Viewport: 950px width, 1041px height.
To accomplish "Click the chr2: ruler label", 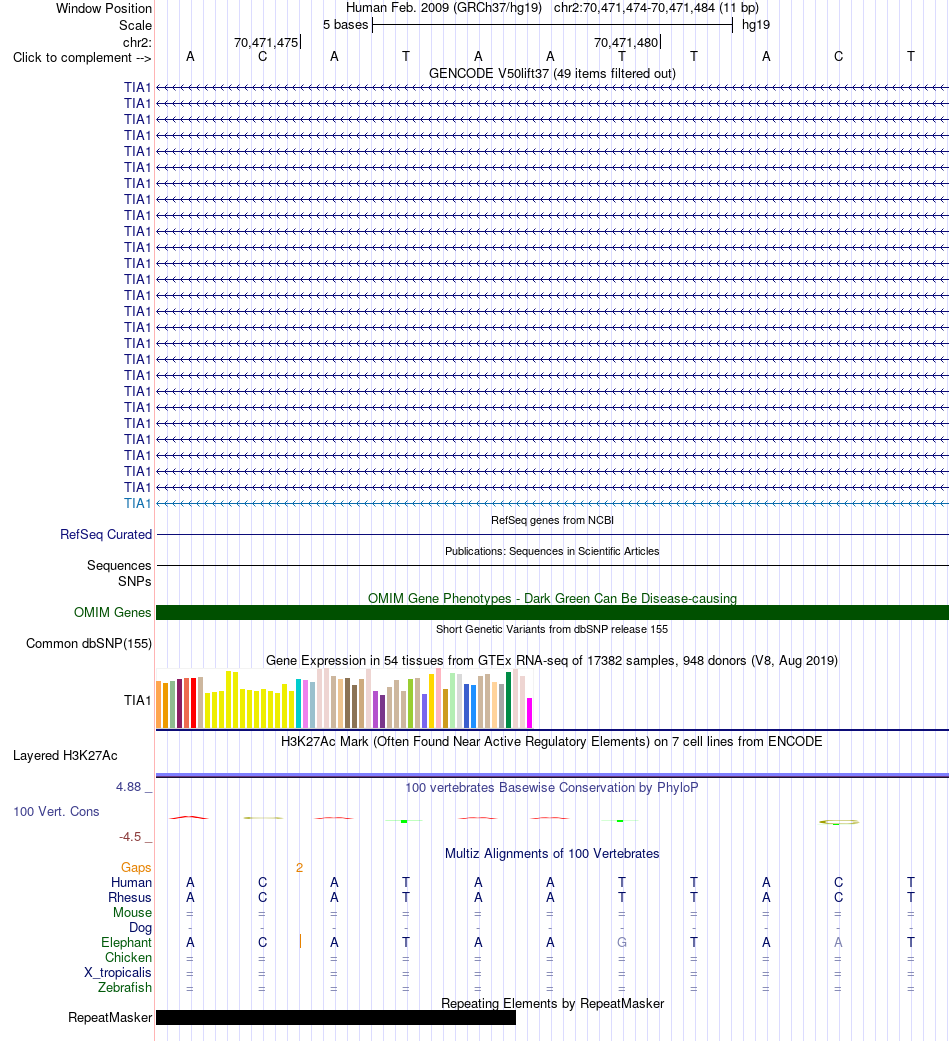I will [x=137, y=42].
